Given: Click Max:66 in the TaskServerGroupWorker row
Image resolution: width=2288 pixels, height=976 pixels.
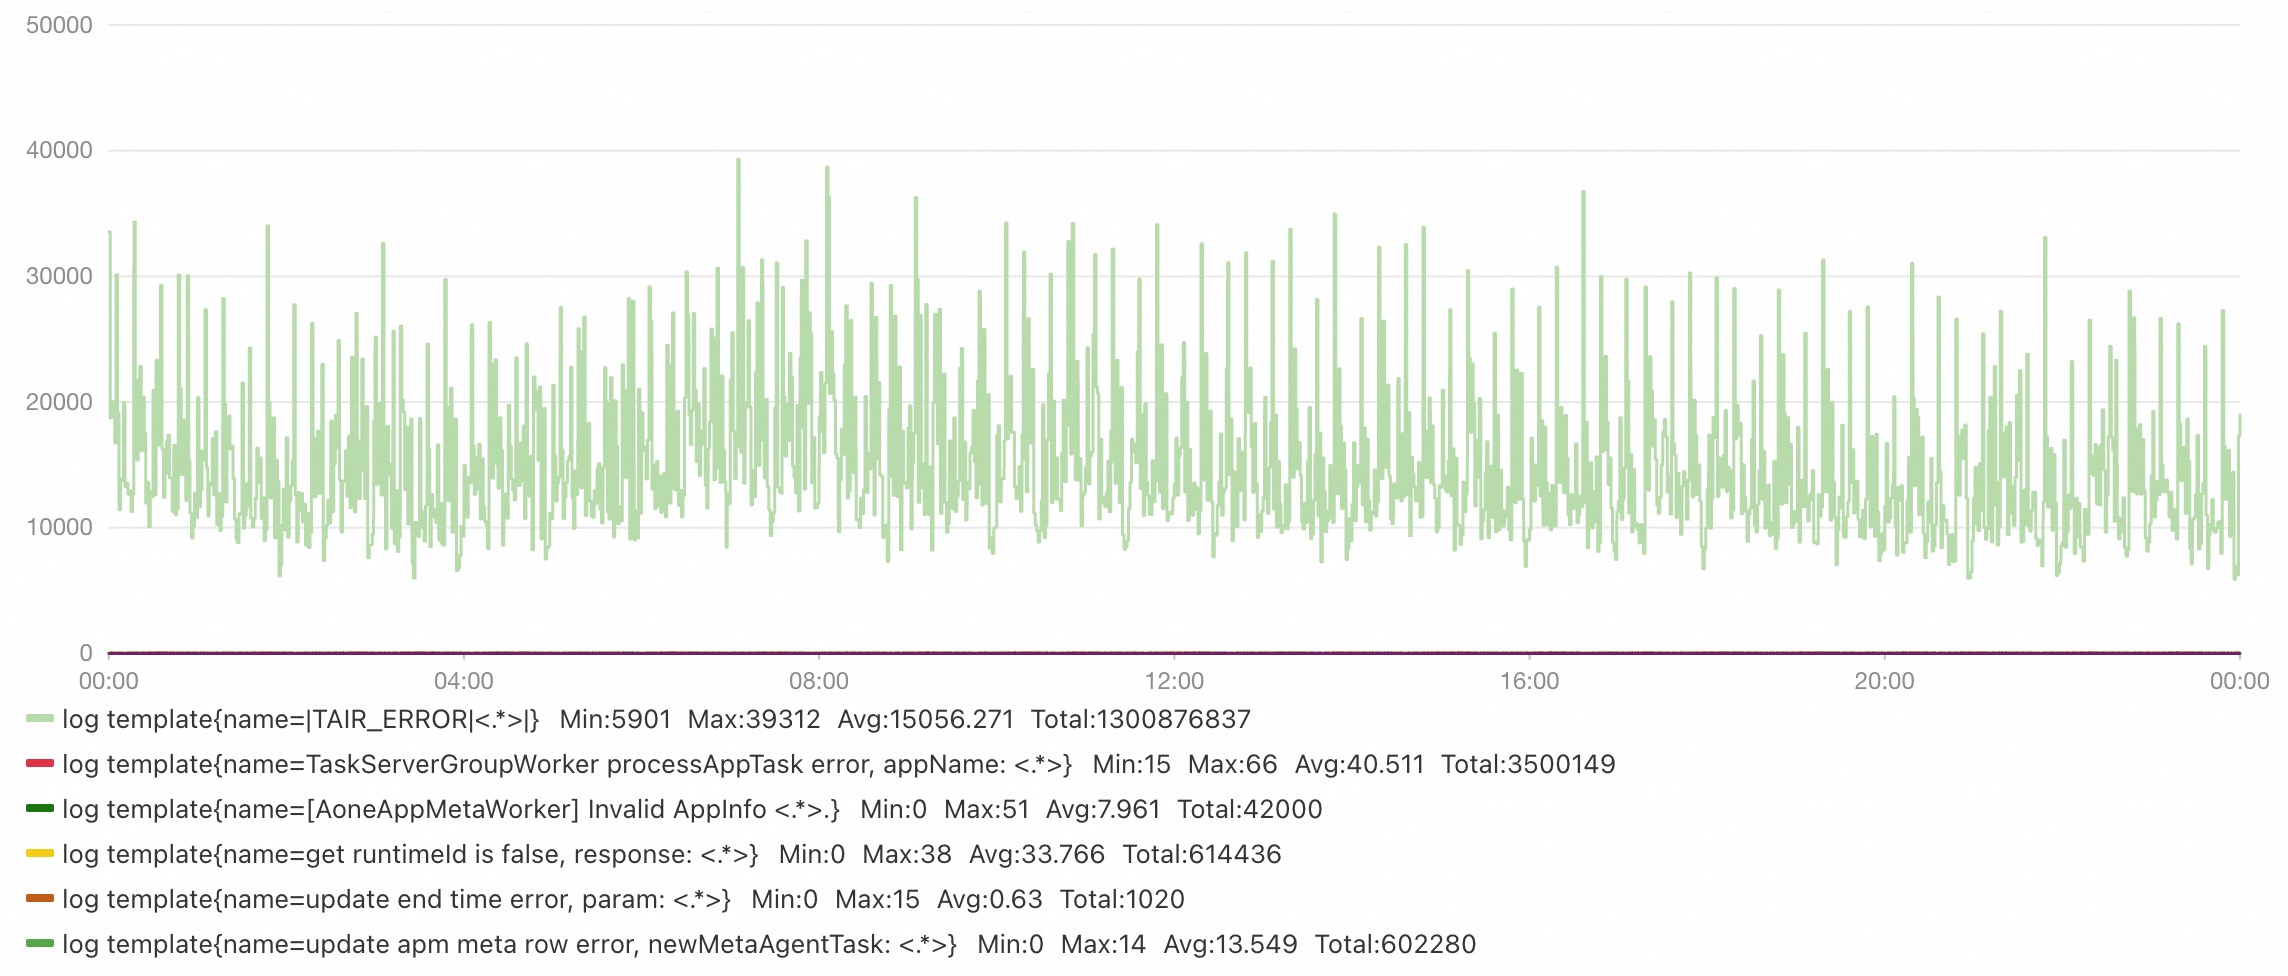Looking at the screenshot, I should click(x=1233, y=764).
